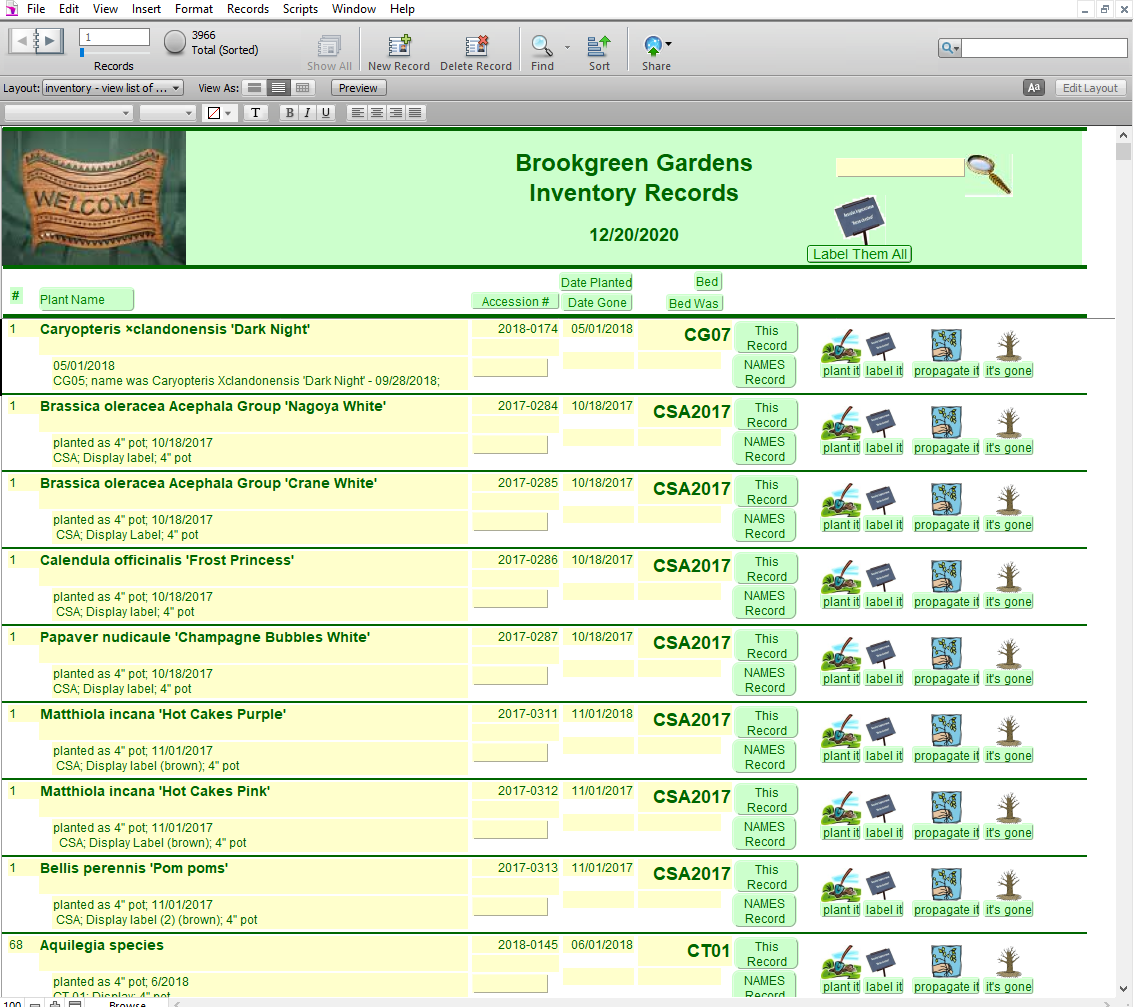Open the Edit menu
The image size is (1134, 1007).
69,9
